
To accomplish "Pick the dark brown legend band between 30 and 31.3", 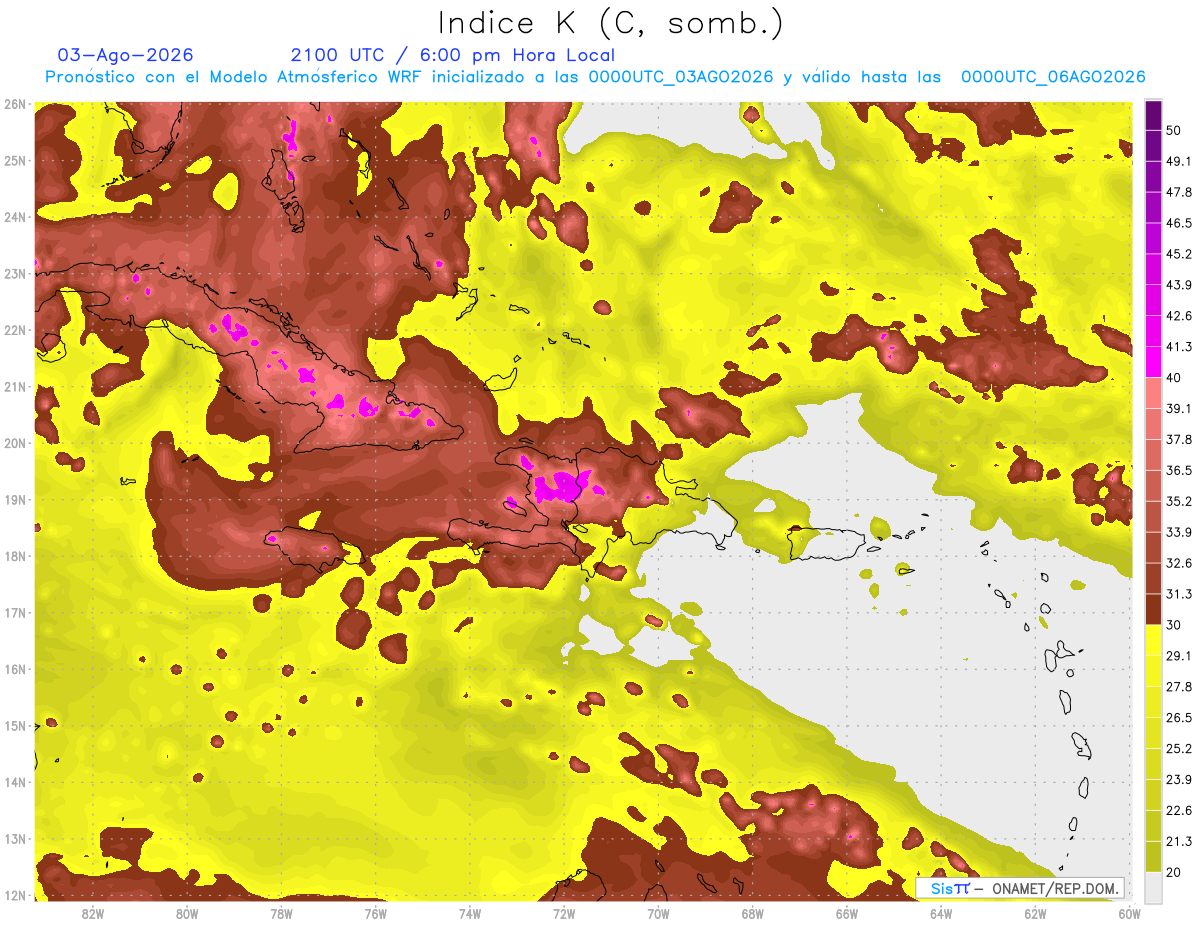I will (x=1153, y=609).
